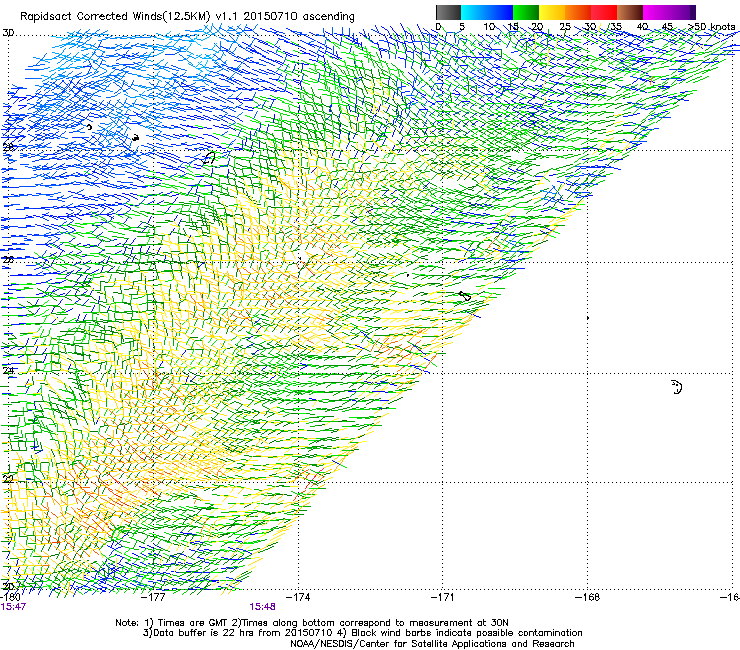Click the yellow 20–25 knots color segment

pyautogui.click(x=552, y=12)
